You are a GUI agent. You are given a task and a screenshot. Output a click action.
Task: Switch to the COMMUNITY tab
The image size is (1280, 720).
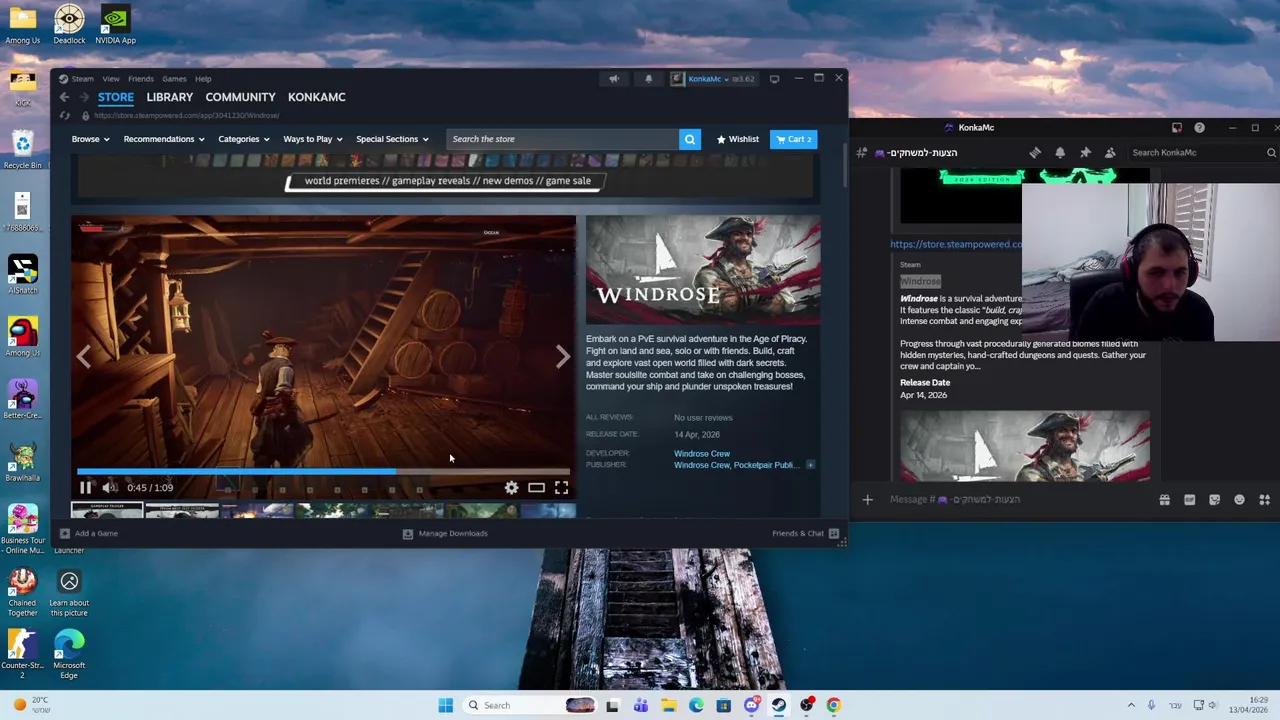tap(240, 97)
